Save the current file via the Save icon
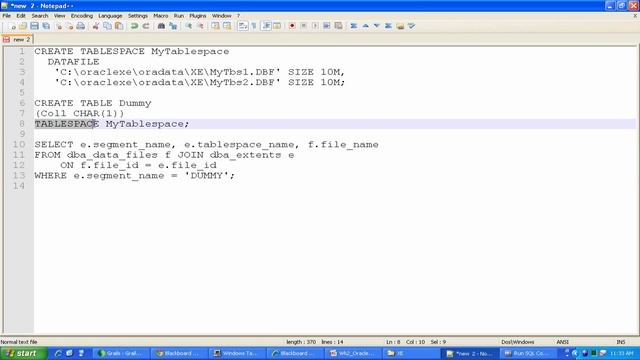The height and width of the screenshot is (360, 640). point(35,26)
